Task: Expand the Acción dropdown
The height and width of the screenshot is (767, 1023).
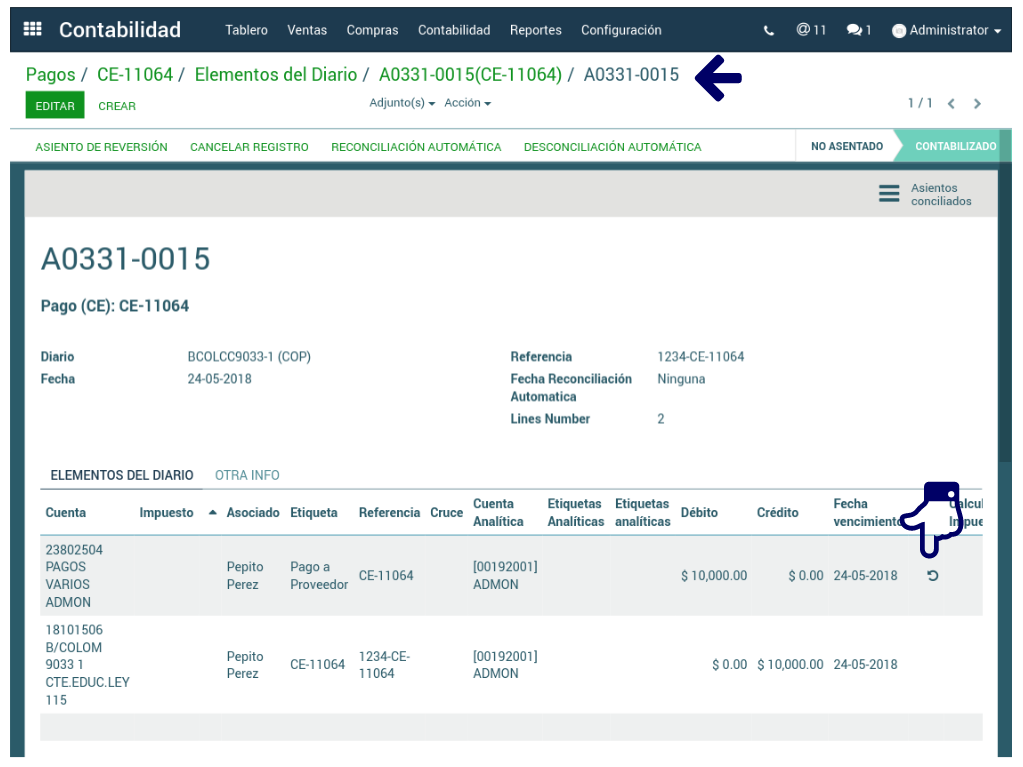Action: (467, 103)
